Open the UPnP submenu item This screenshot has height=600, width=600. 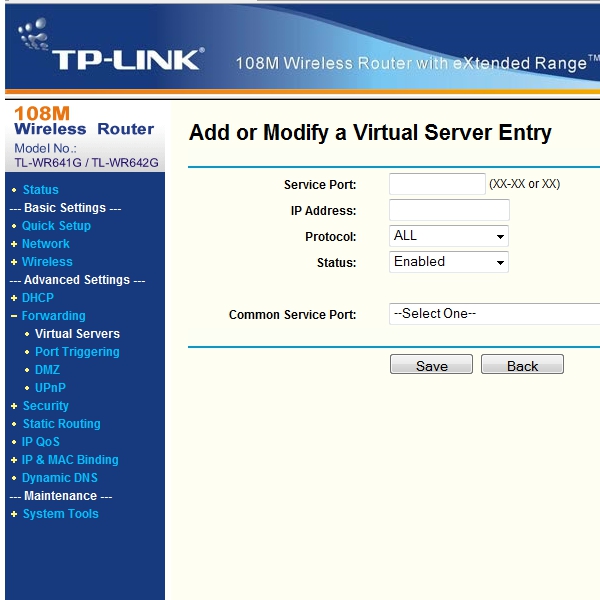click(x=50, y=388)
